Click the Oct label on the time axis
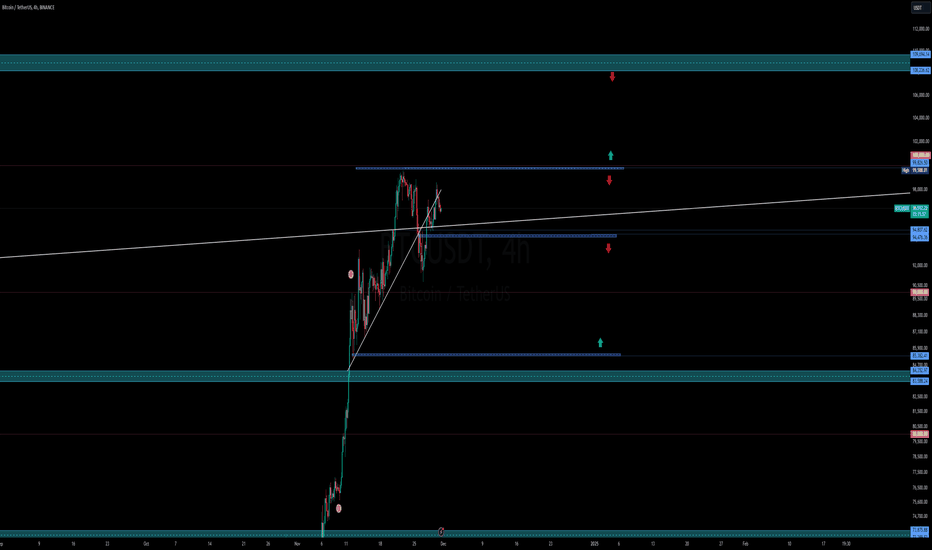Viewport: 932px width, 550px height. point(146,543)
